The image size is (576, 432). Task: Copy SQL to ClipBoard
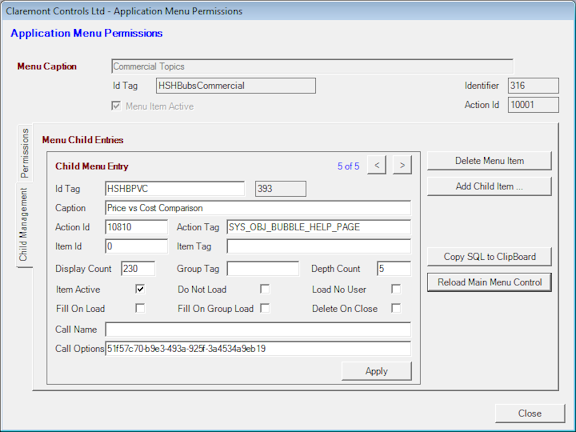pos(489,256)
